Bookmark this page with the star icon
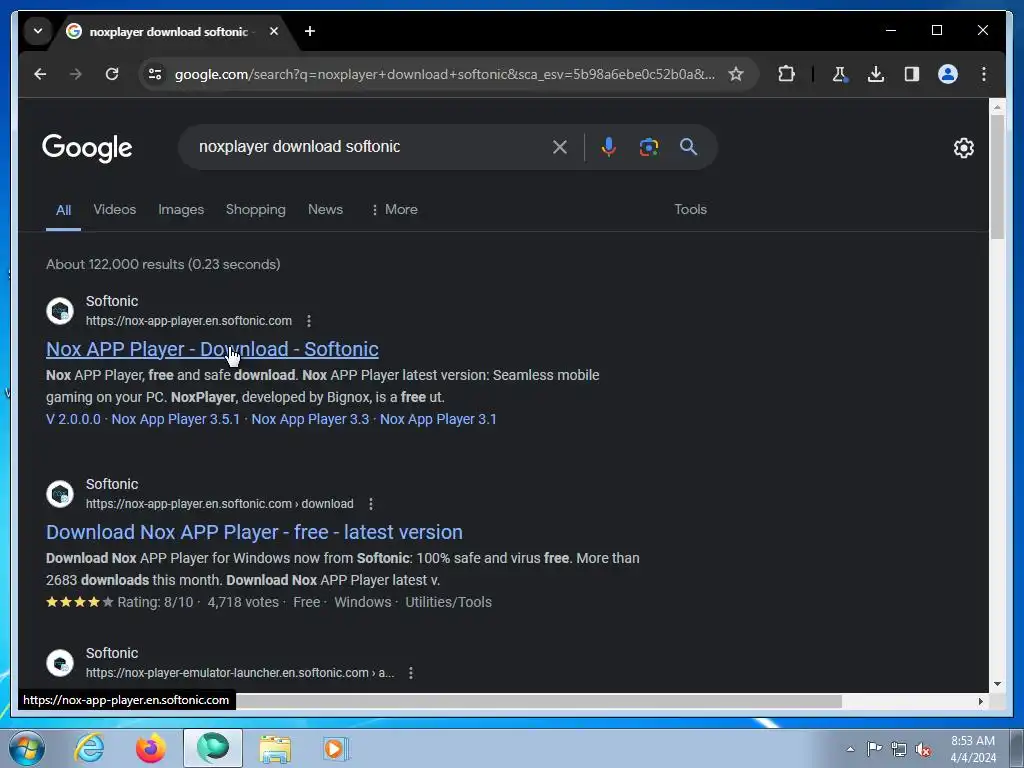This screenshot has width=1024, height=768. pos(736,74)
